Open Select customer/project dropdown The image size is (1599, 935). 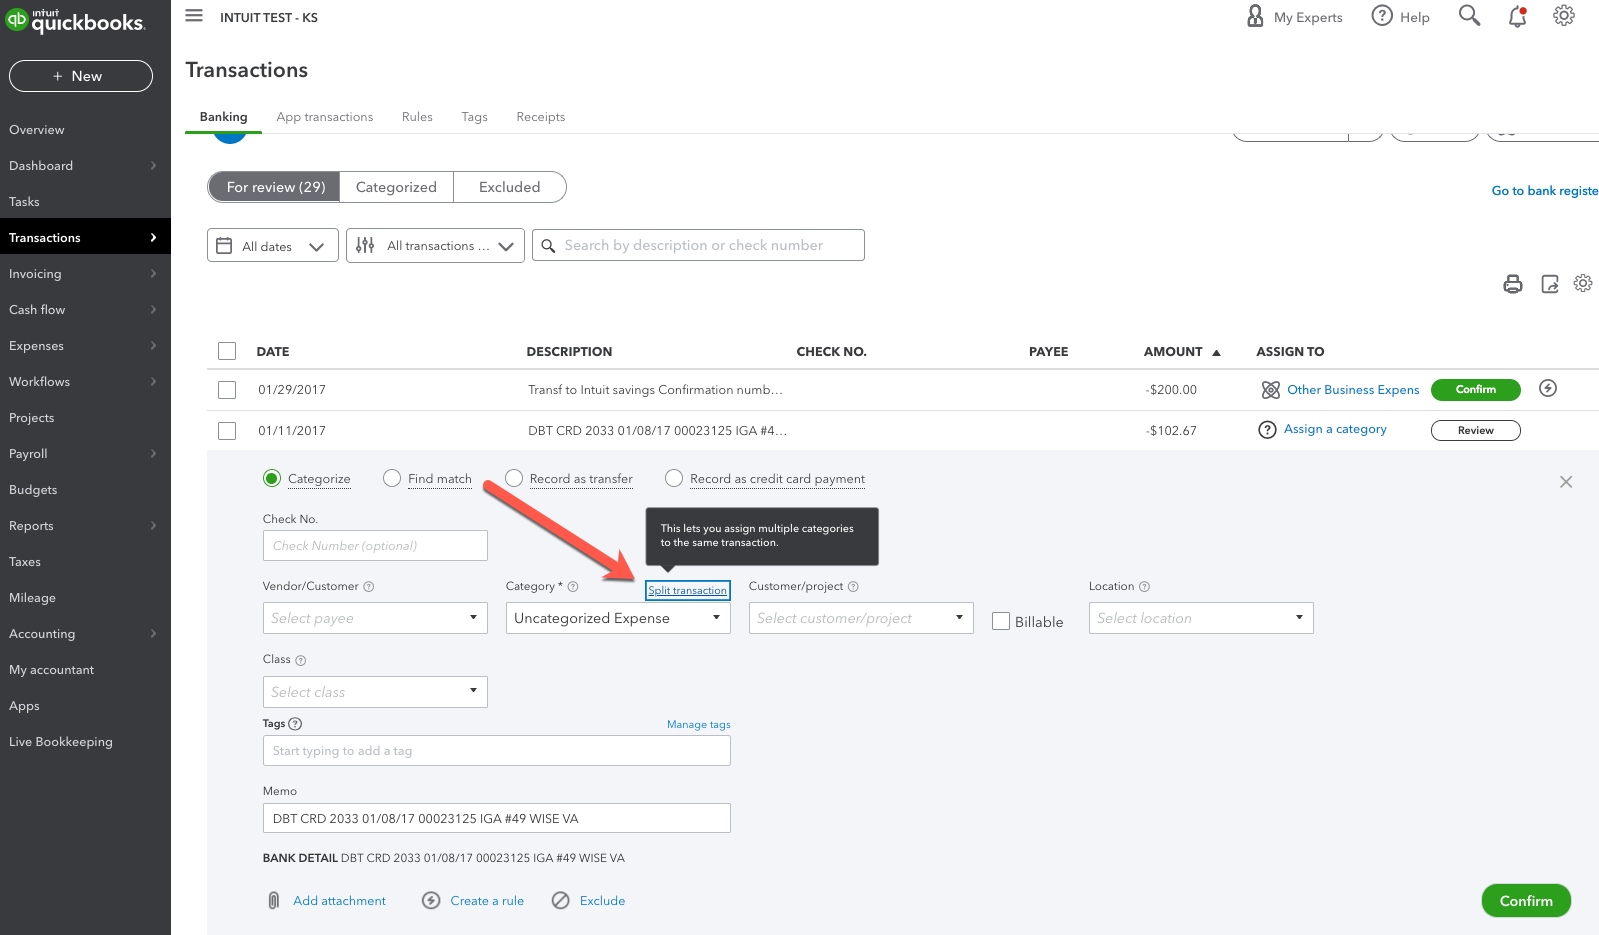click(x=861, y=618)
